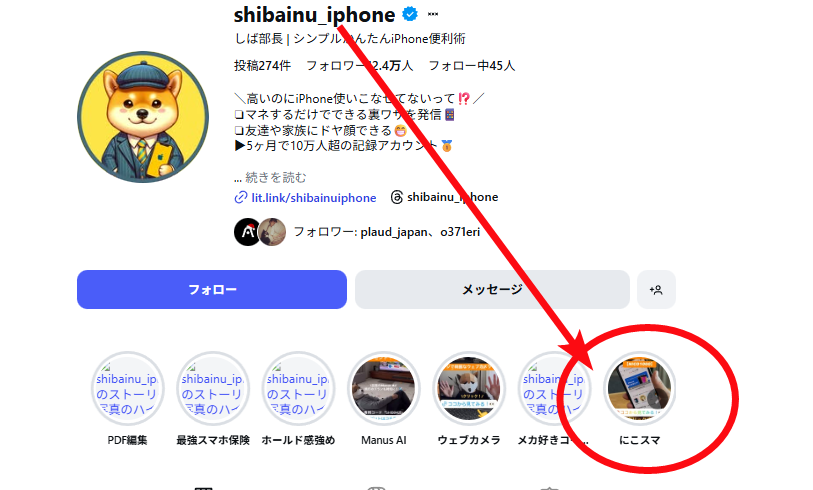The height and width of the screenshot is (490, 813).
Task: Open the PDF編集 story highlight
Action: point(127,389)
